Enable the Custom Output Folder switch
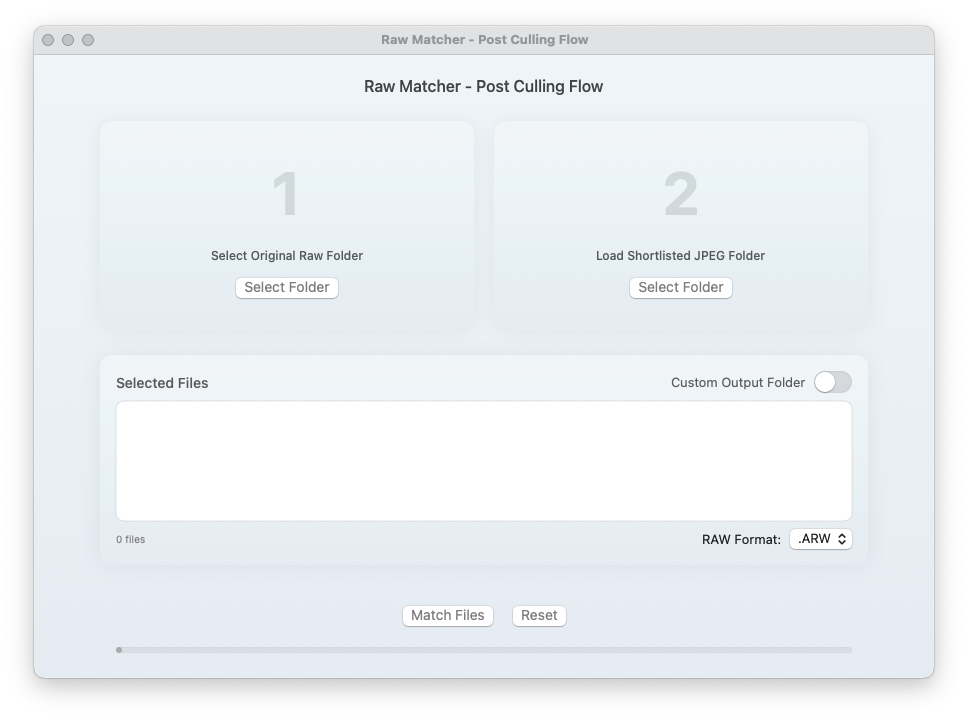The image size is (968, 720). pos(832,382)
